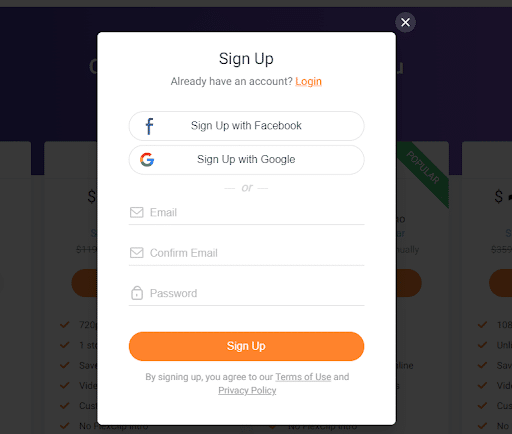The image size is (512, 434).
Task: Click the envelope icon beside Email
Action: [x=137, y=212]
